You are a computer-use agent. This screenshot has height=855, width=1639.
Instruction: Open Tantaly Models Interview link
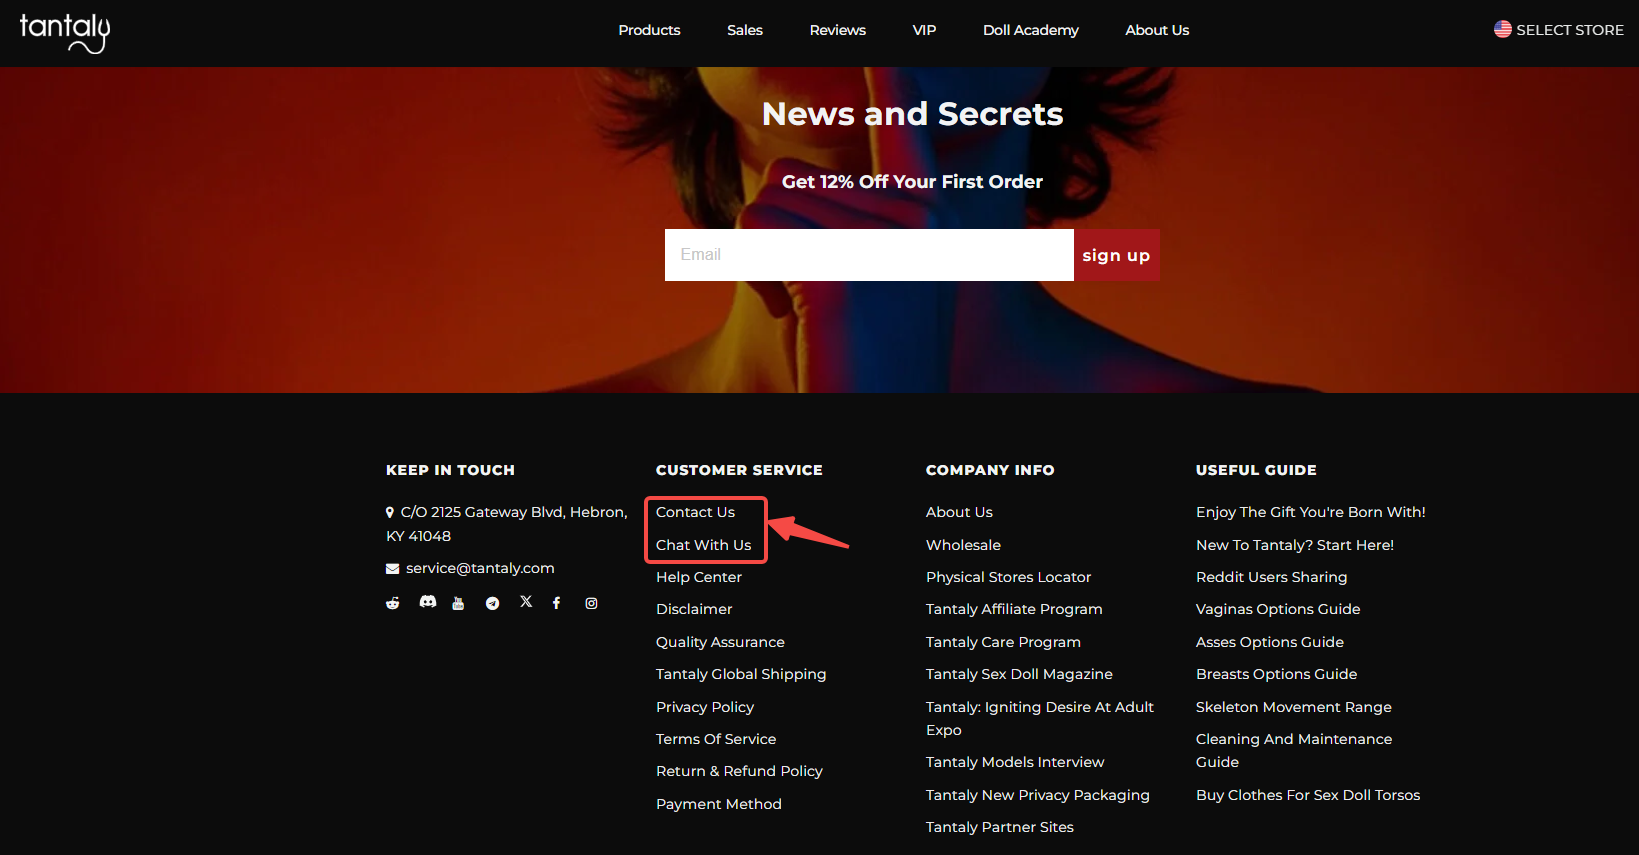click(x=1015, y=762)
